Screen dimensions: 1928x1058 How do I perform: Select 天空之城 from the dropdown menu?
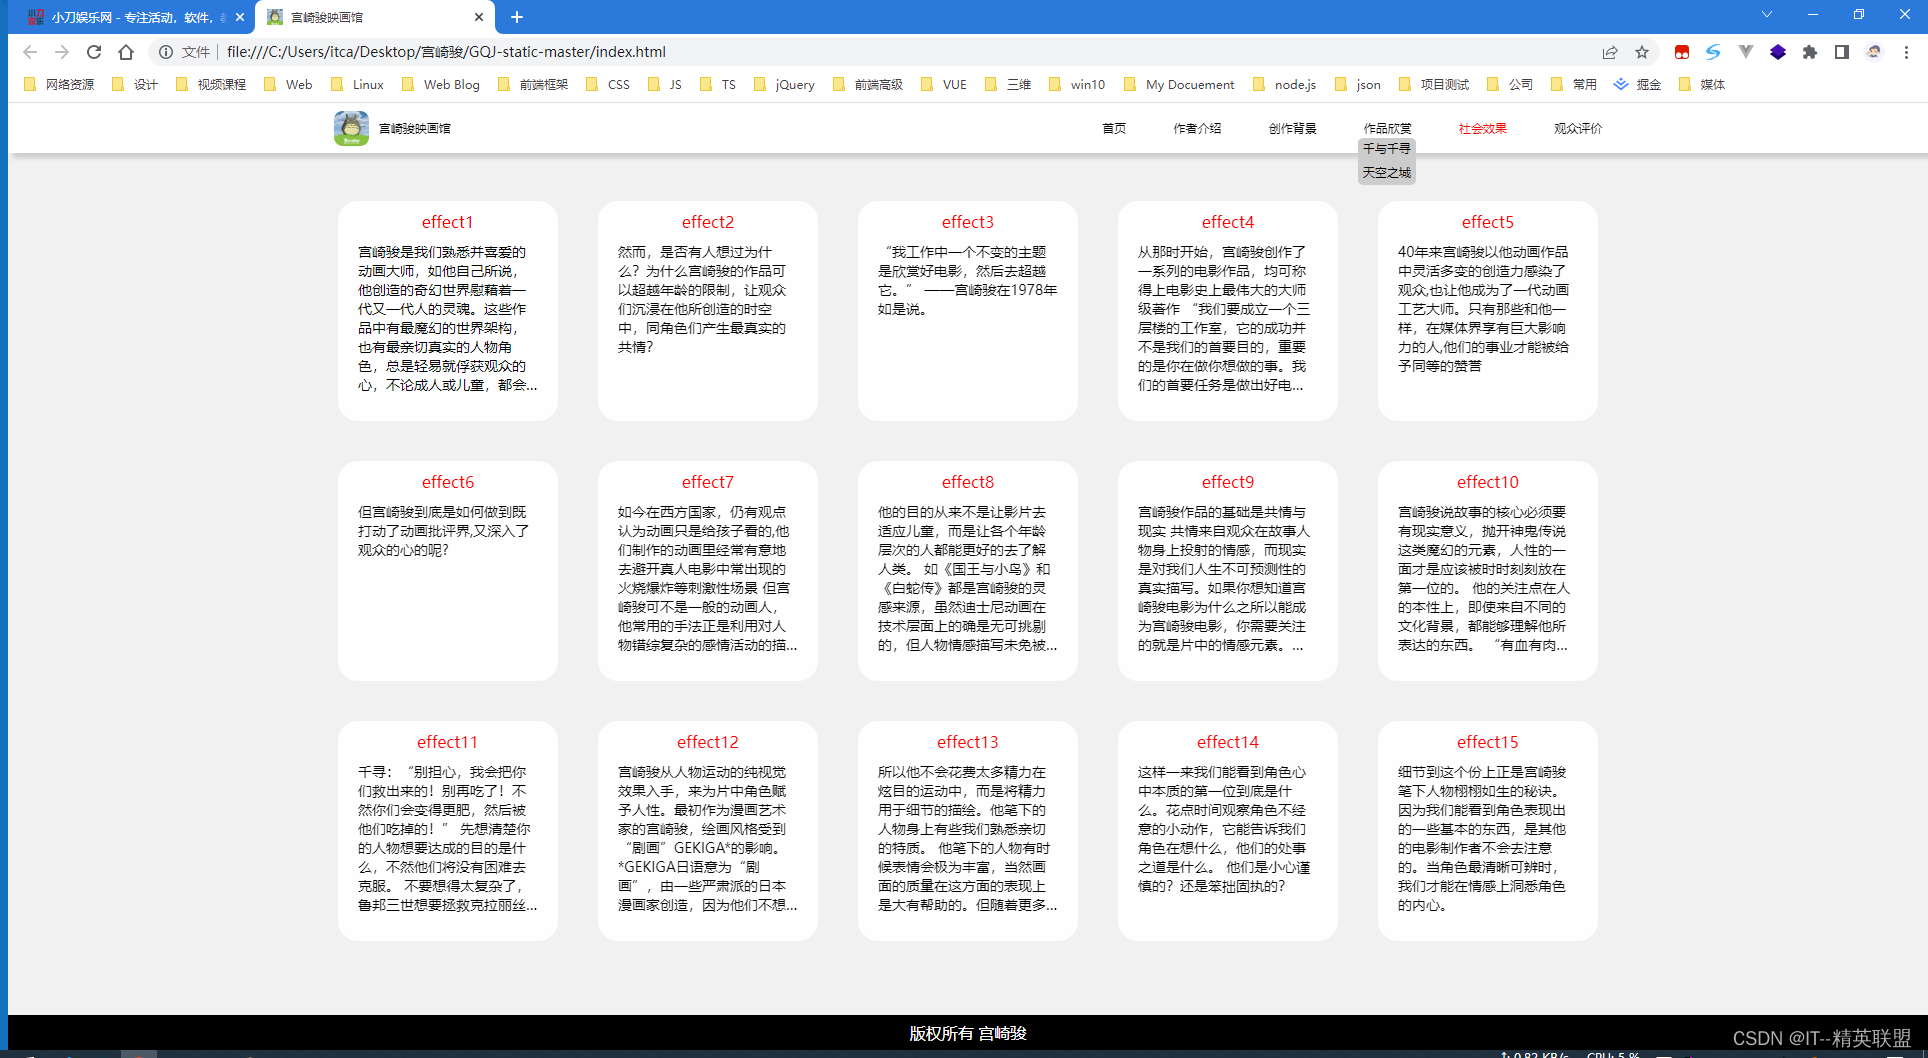coord(1387,172)
